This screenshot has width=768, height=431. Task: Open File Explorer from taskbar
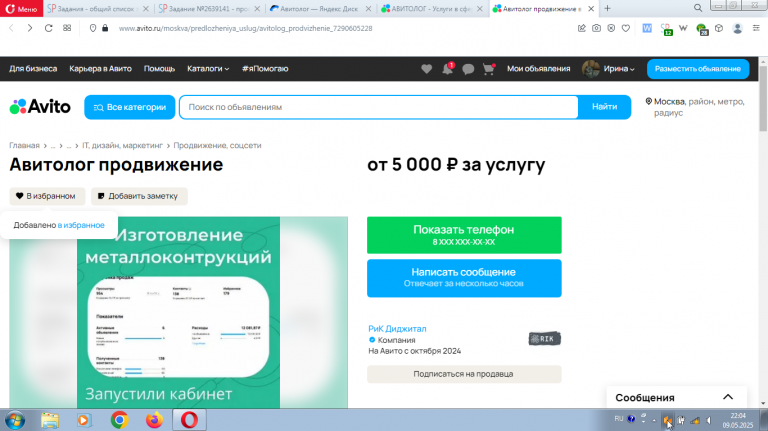point(49,420)
